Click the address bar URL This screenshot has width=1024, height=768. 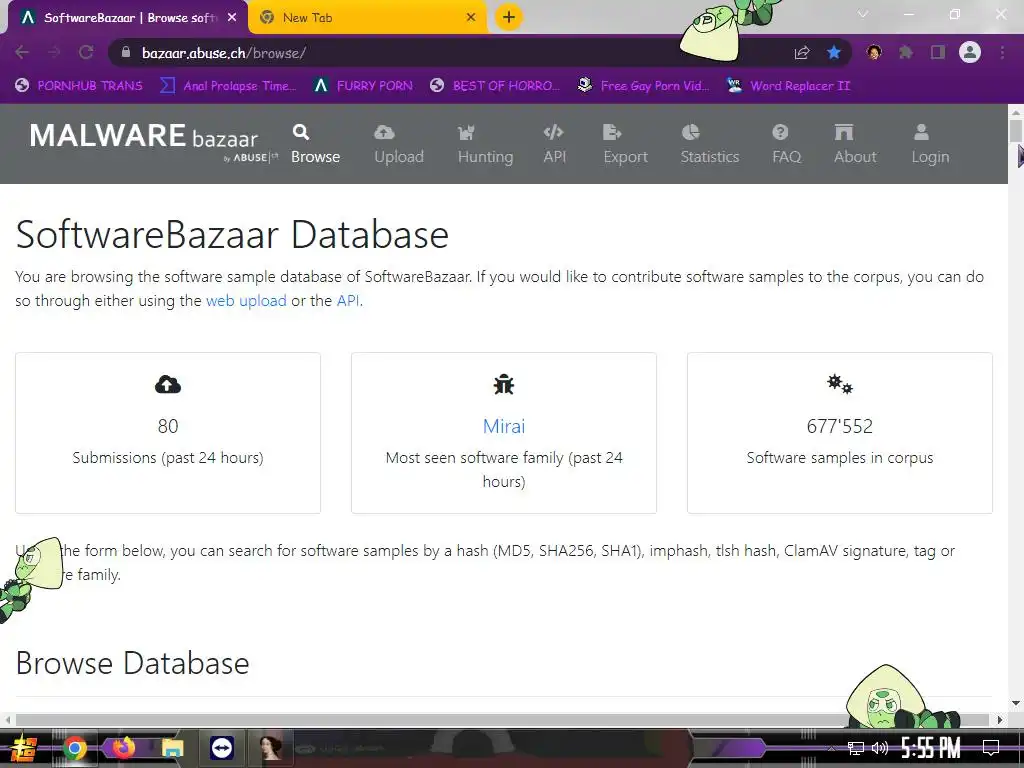[224, 53]
